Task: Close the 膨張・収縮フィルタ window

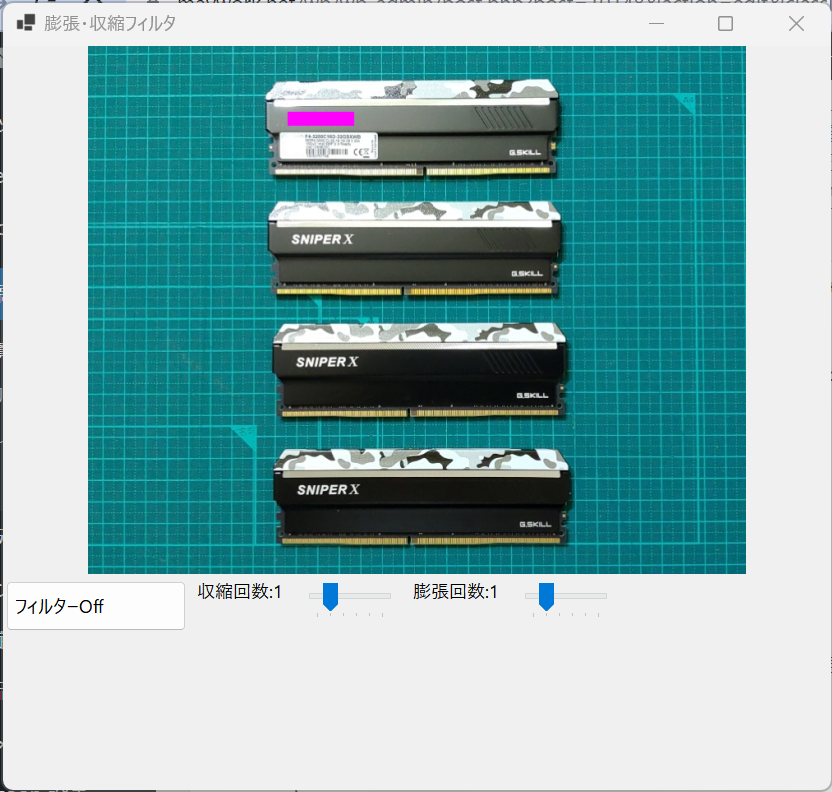Action: pyautogui.click(x=796, y=23)
